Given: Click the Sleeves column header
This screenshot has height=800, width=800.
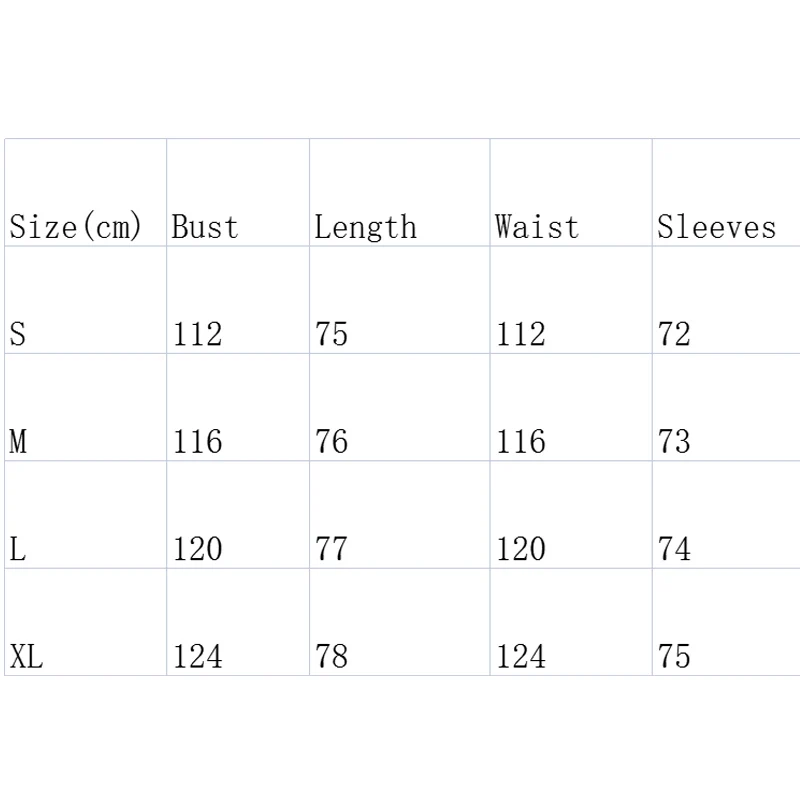Looking at the screenshot, I should pos(716,227).
